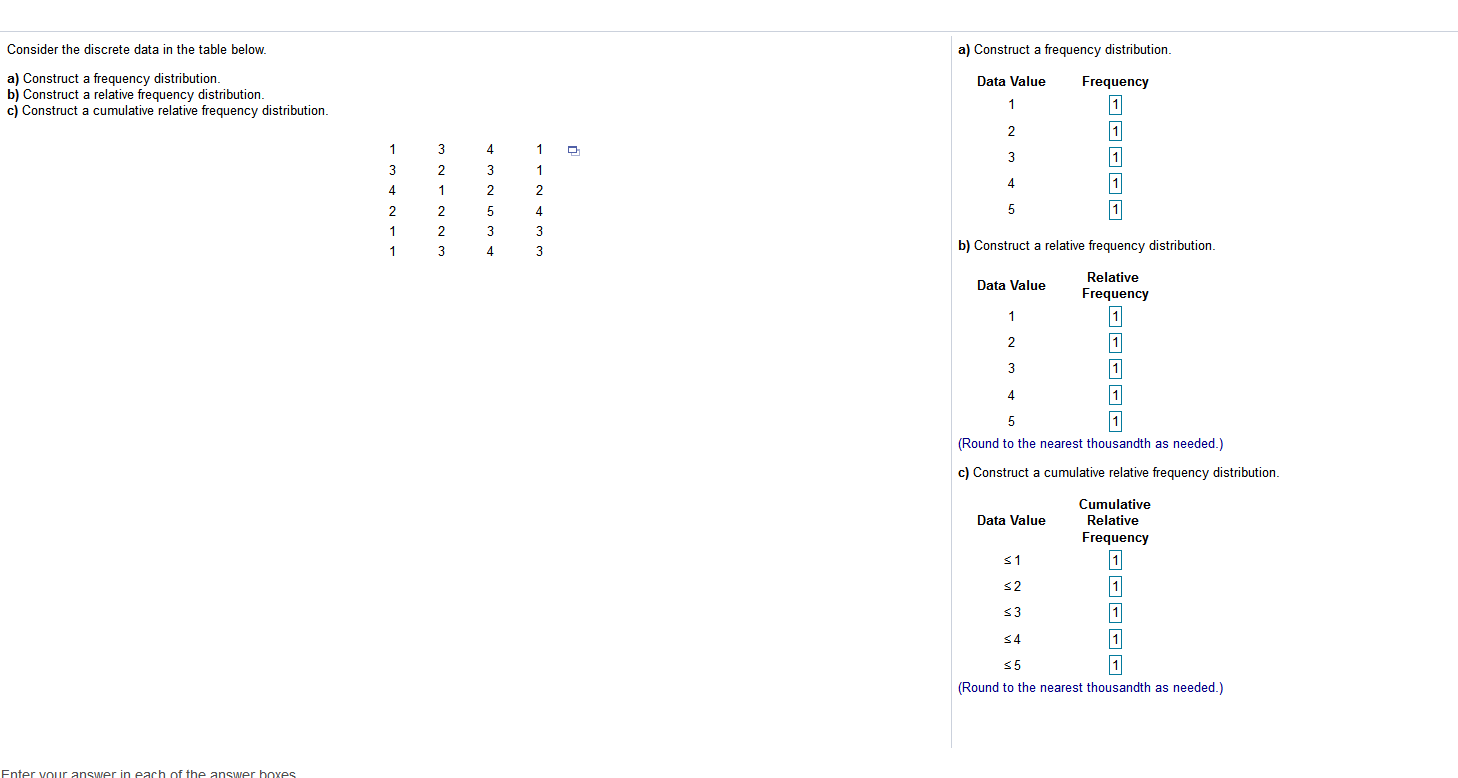Select the relative frequency box for value 1

pos(1114,316)
